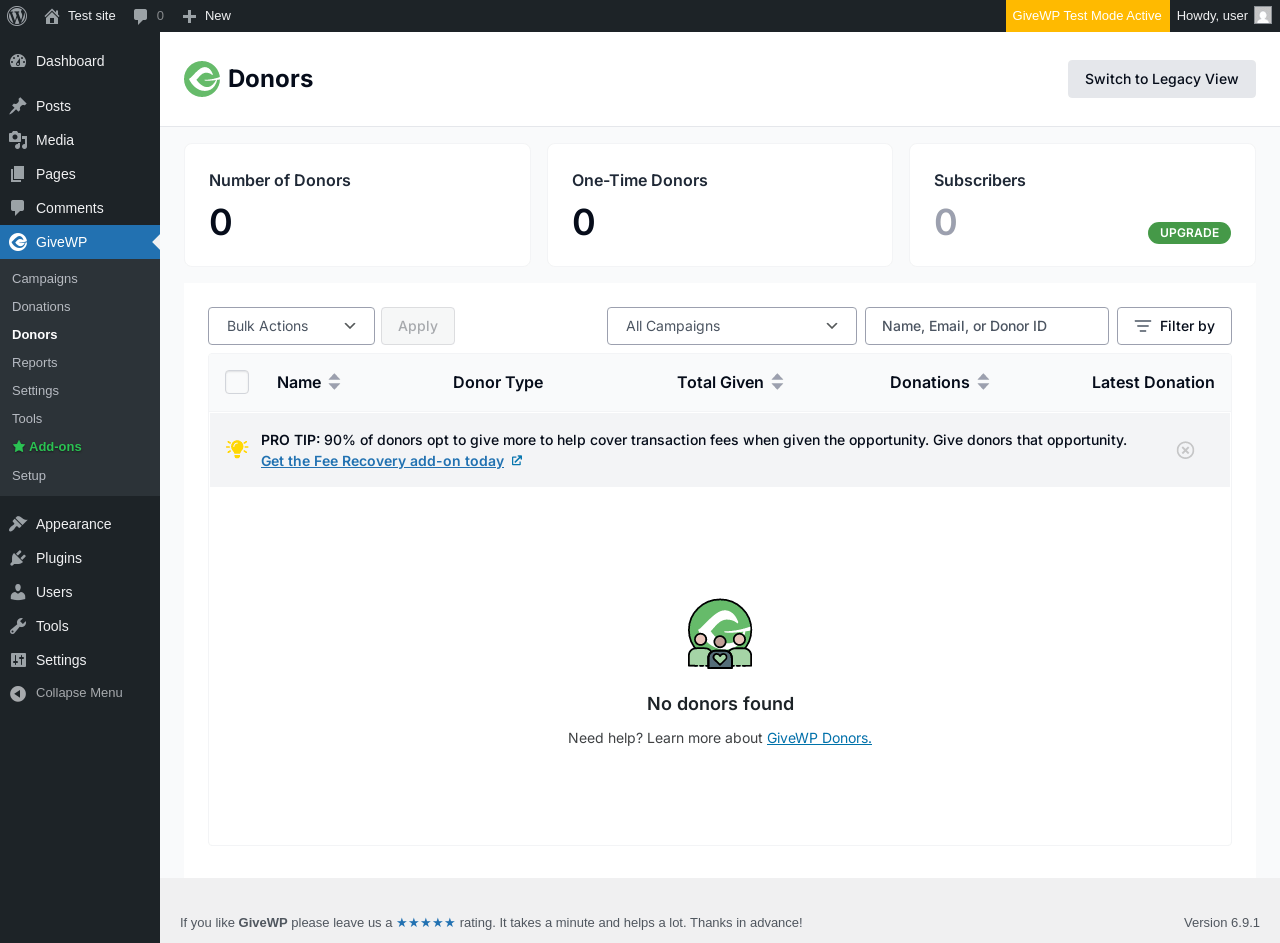
Task: Click the green UPGRADE badge
Action: (1189, 233)
